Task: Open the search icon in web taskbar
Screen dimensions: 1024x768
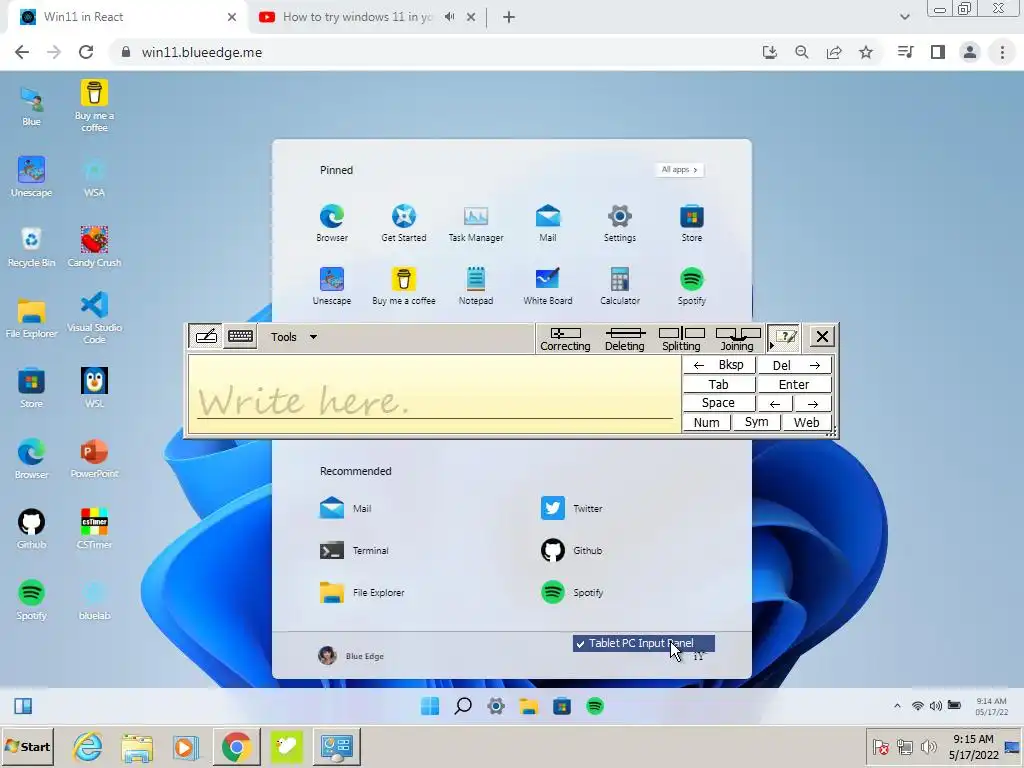Action: point(463,706)
